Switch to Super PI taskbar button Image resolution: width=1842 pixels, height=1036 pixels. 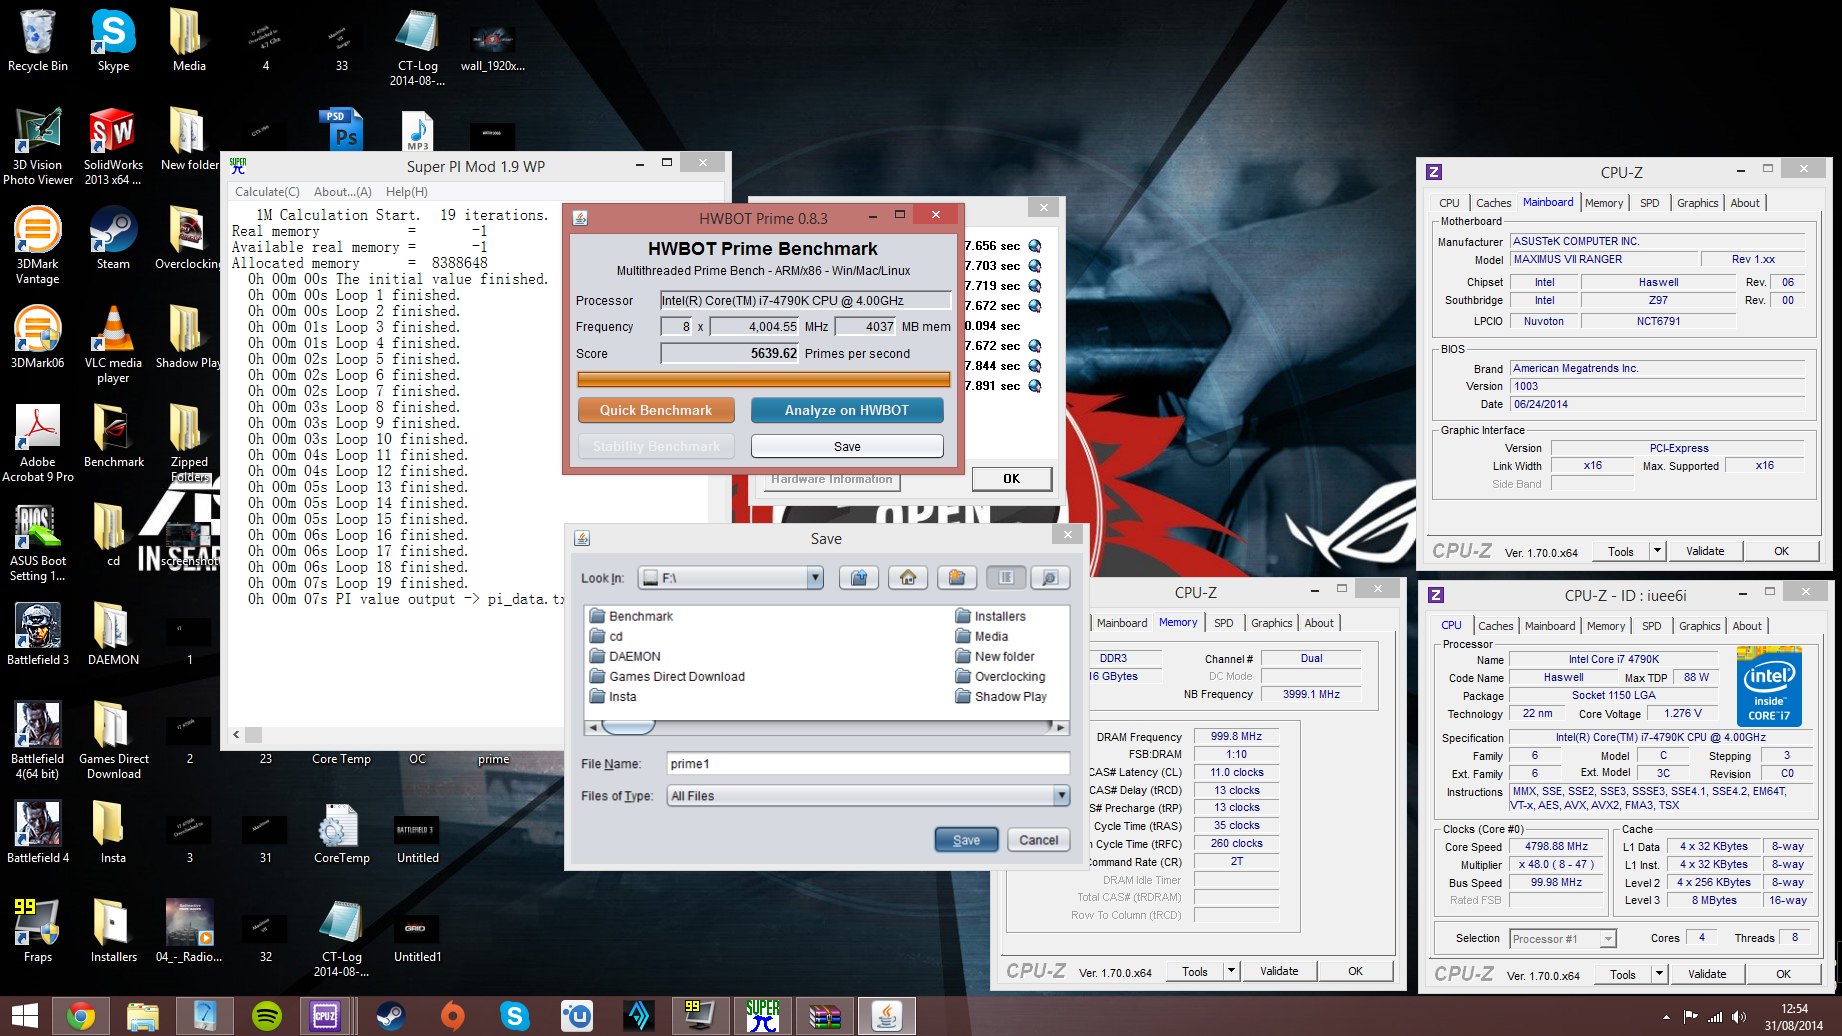tap(762, 1016)
